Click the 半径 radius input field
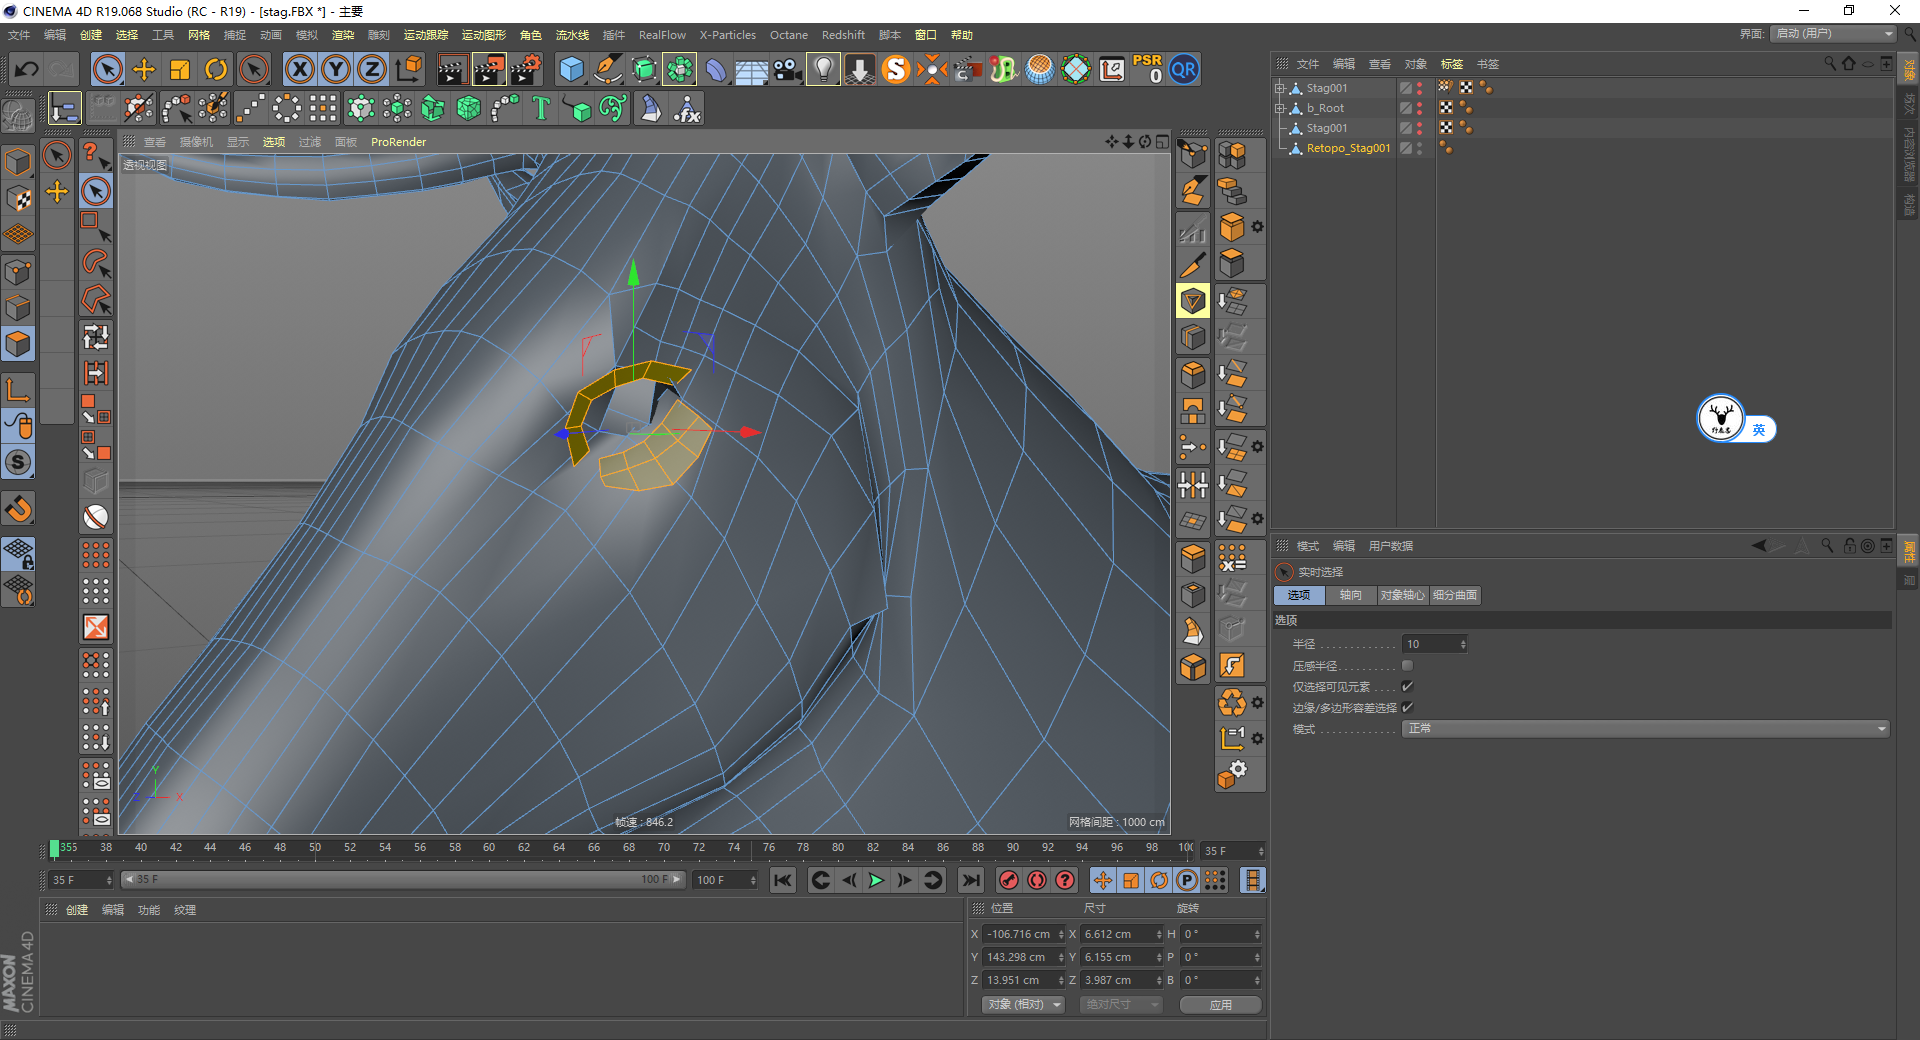1920x1040 pixels. click(x=1430, y=644)
